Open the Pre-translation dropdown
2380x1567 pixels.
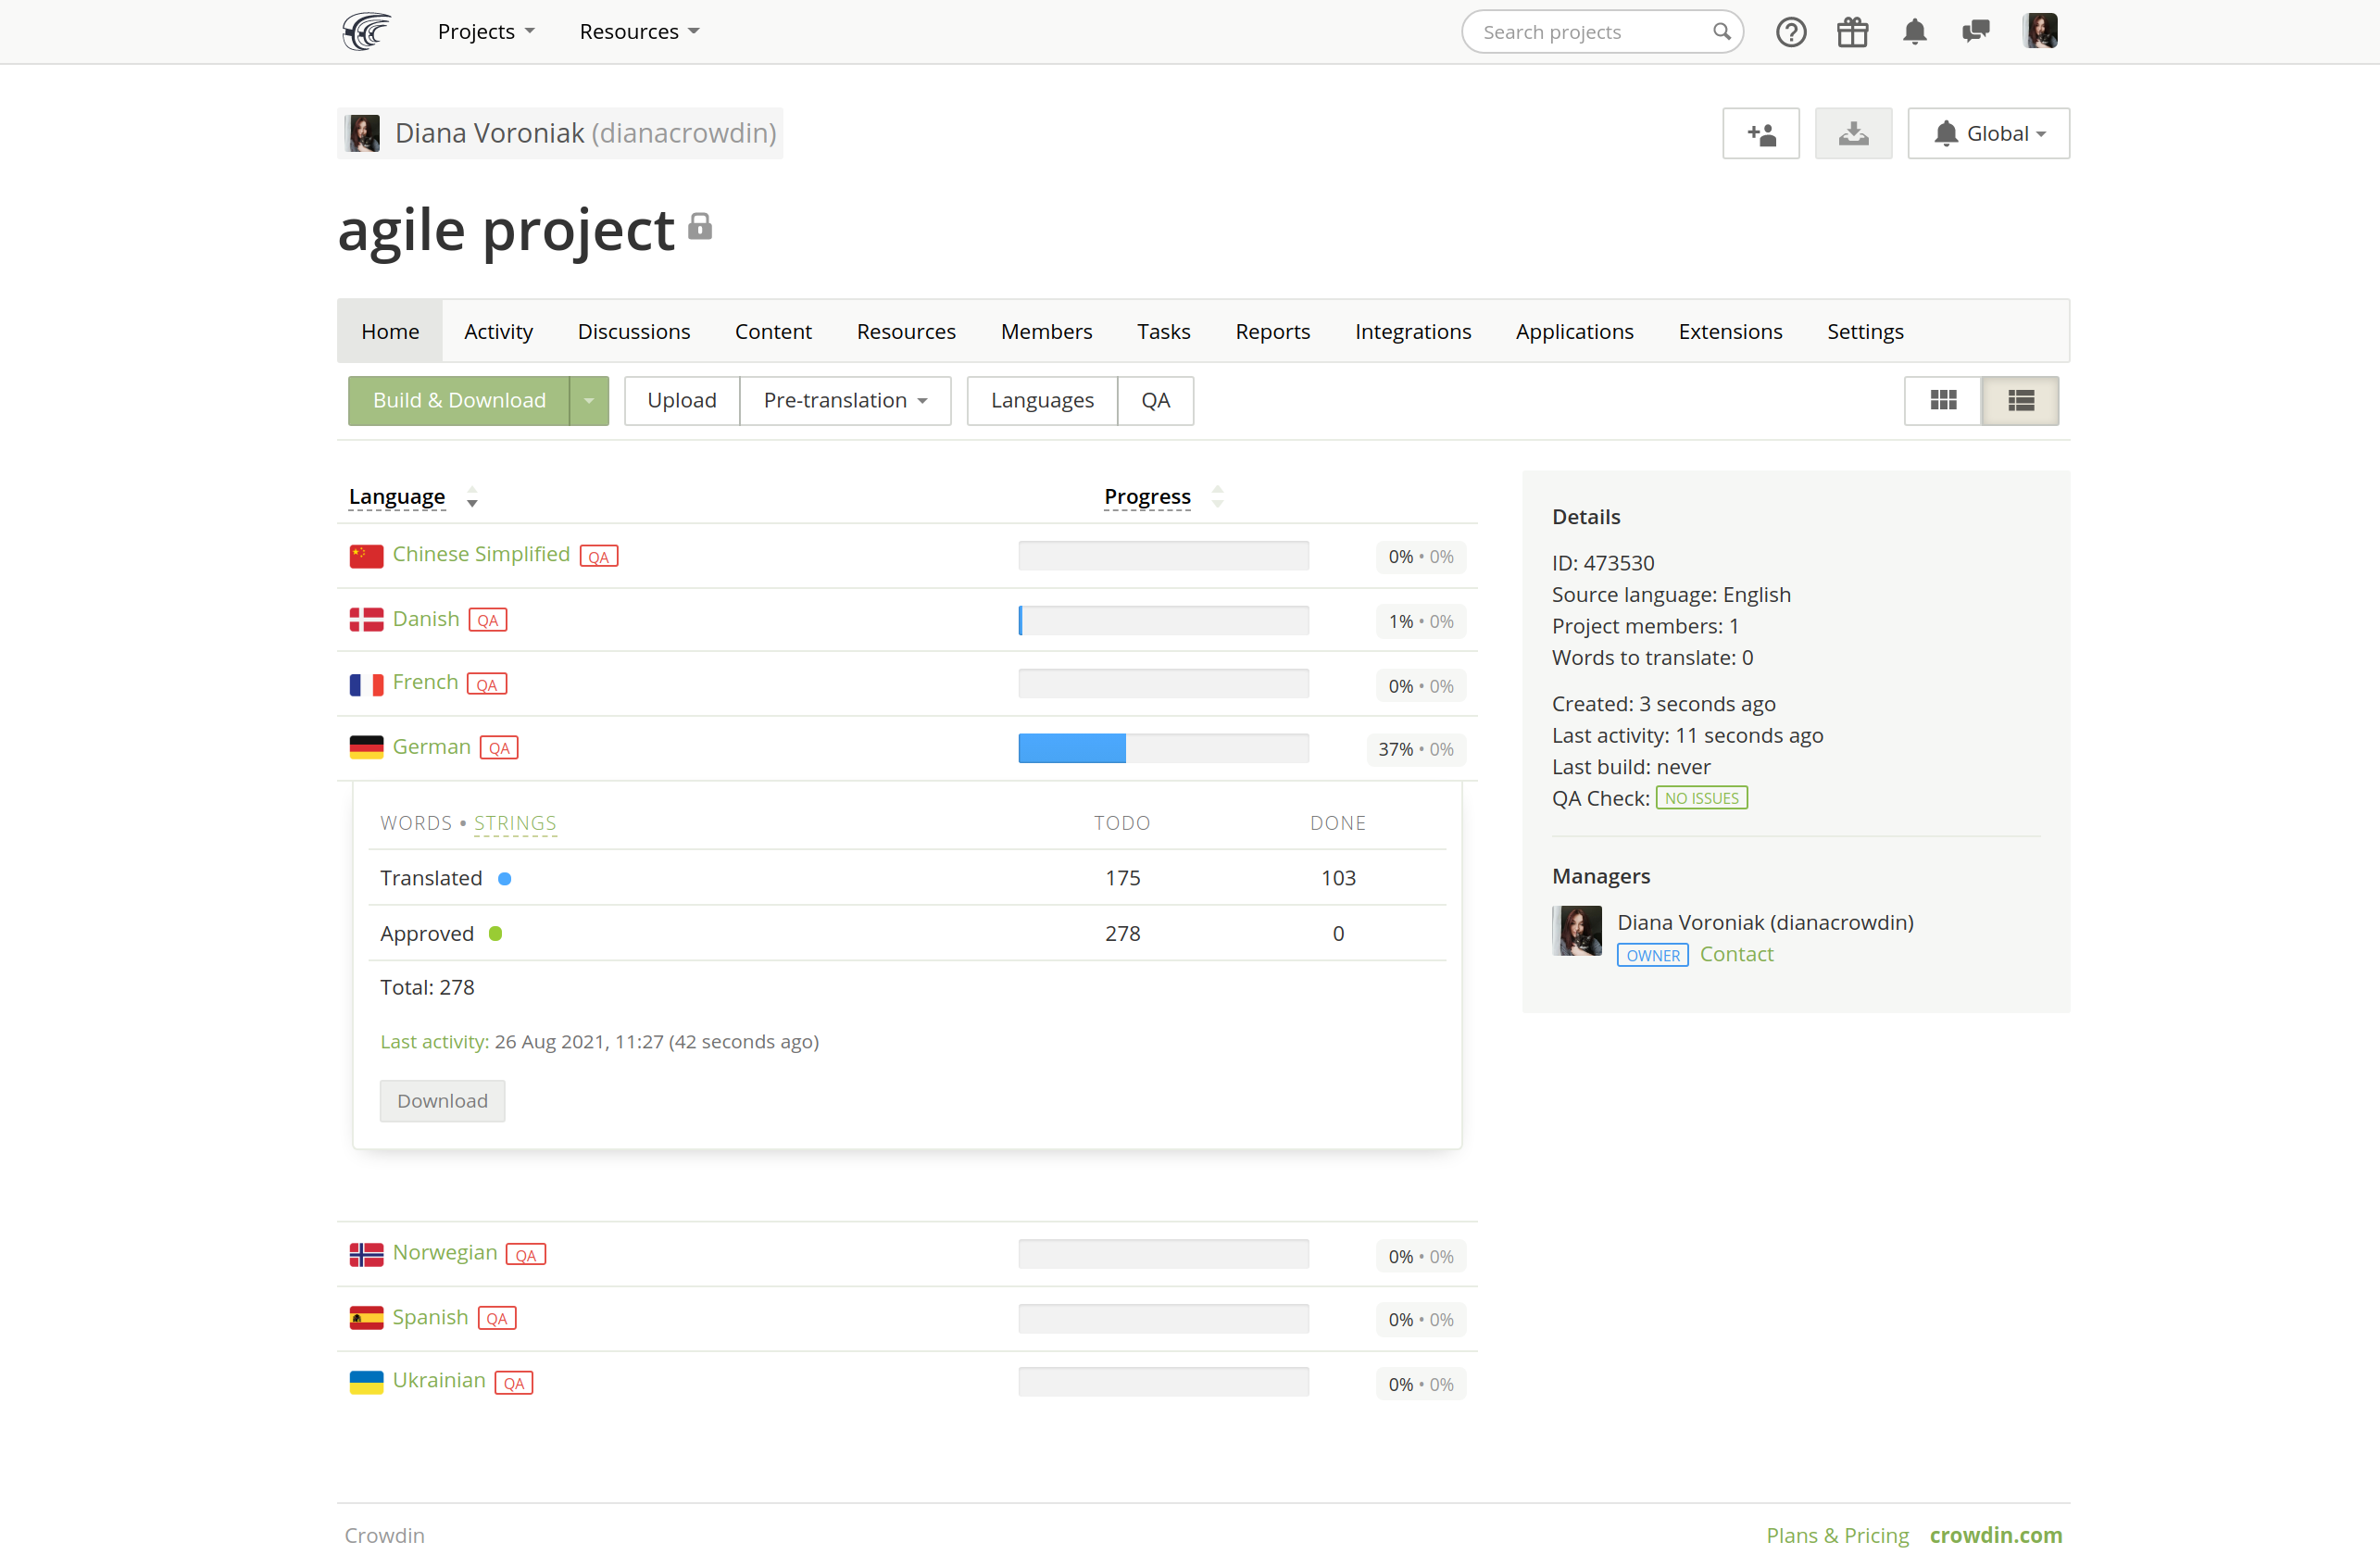[x=845, y=400]
